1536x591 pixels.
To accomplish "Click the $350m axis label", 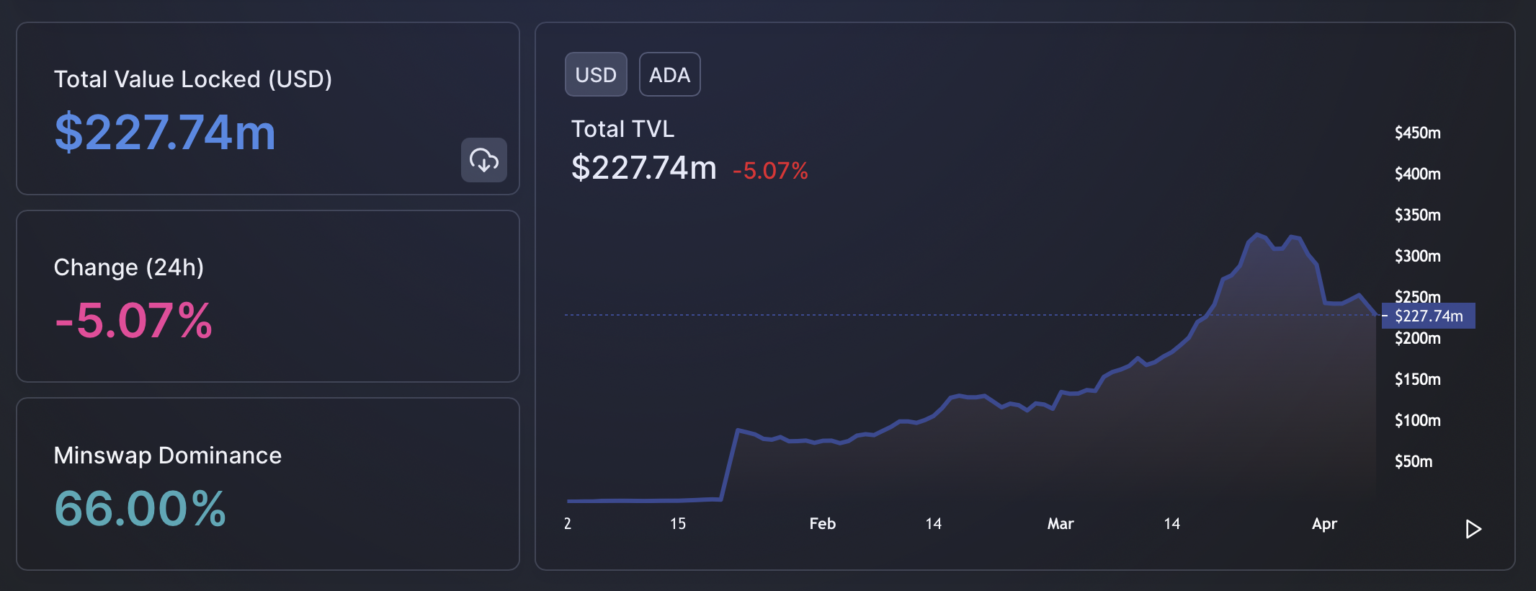I will pos(1418,215).
